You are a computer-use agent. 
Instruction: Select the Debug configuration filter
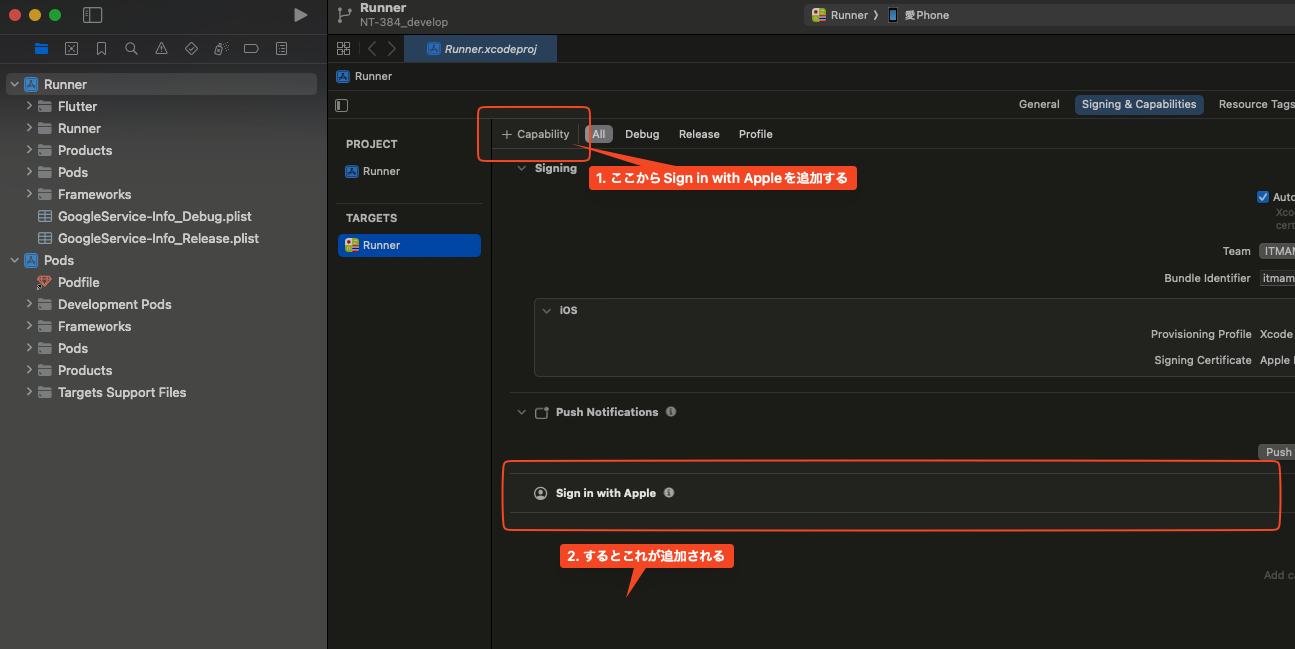(642, 134)
